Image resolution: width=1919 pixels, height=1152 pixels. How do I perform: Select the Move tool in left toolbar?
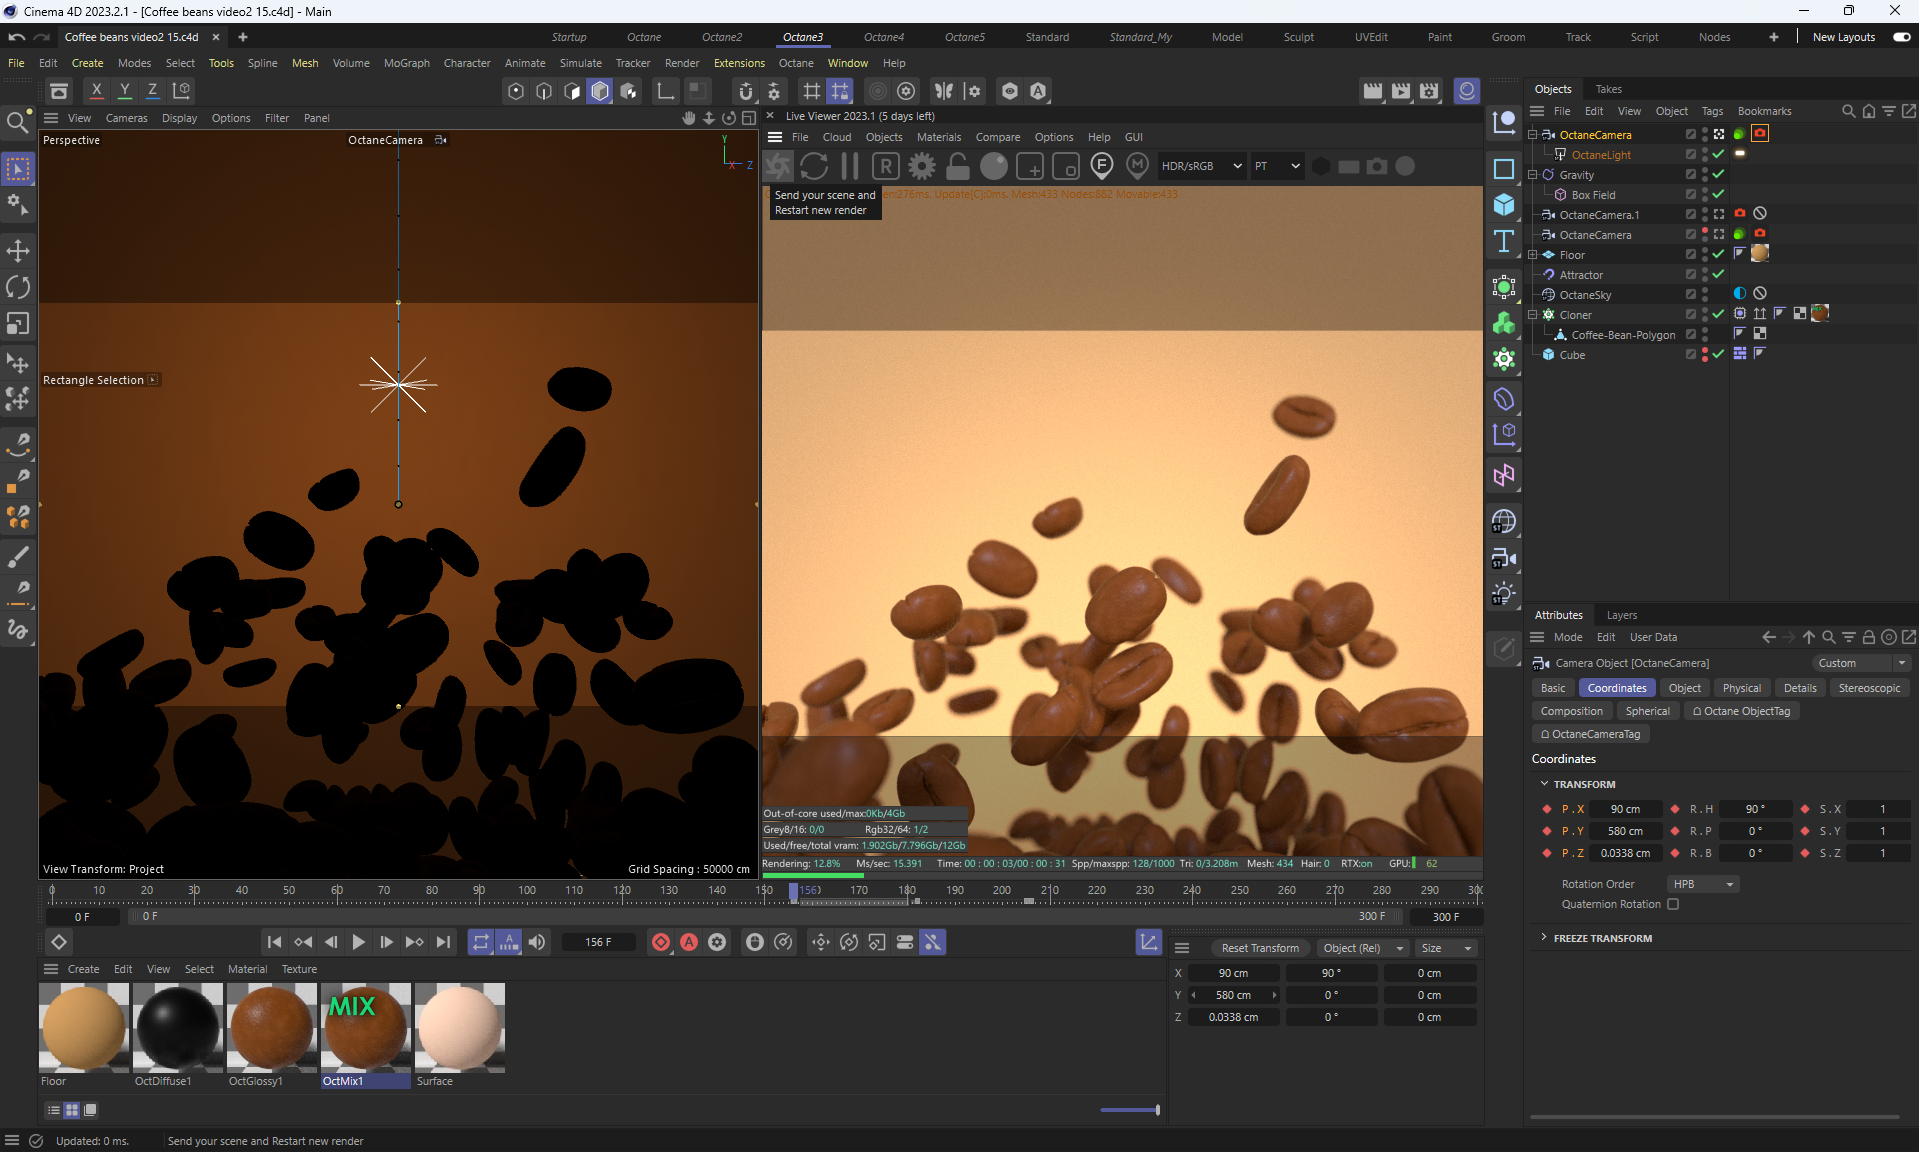click(18, 250)
